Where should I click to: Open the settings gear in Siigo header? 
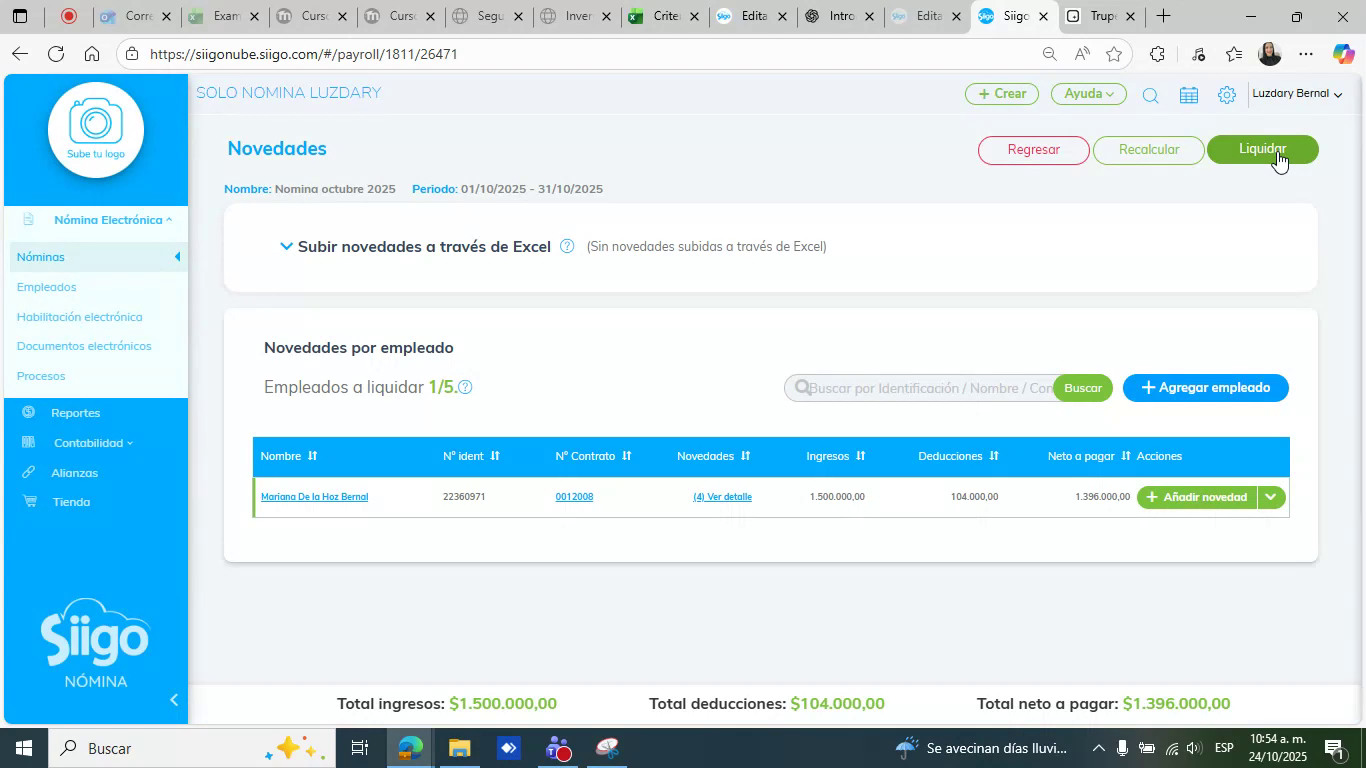pyautogui.click(x=1226, y=95)
